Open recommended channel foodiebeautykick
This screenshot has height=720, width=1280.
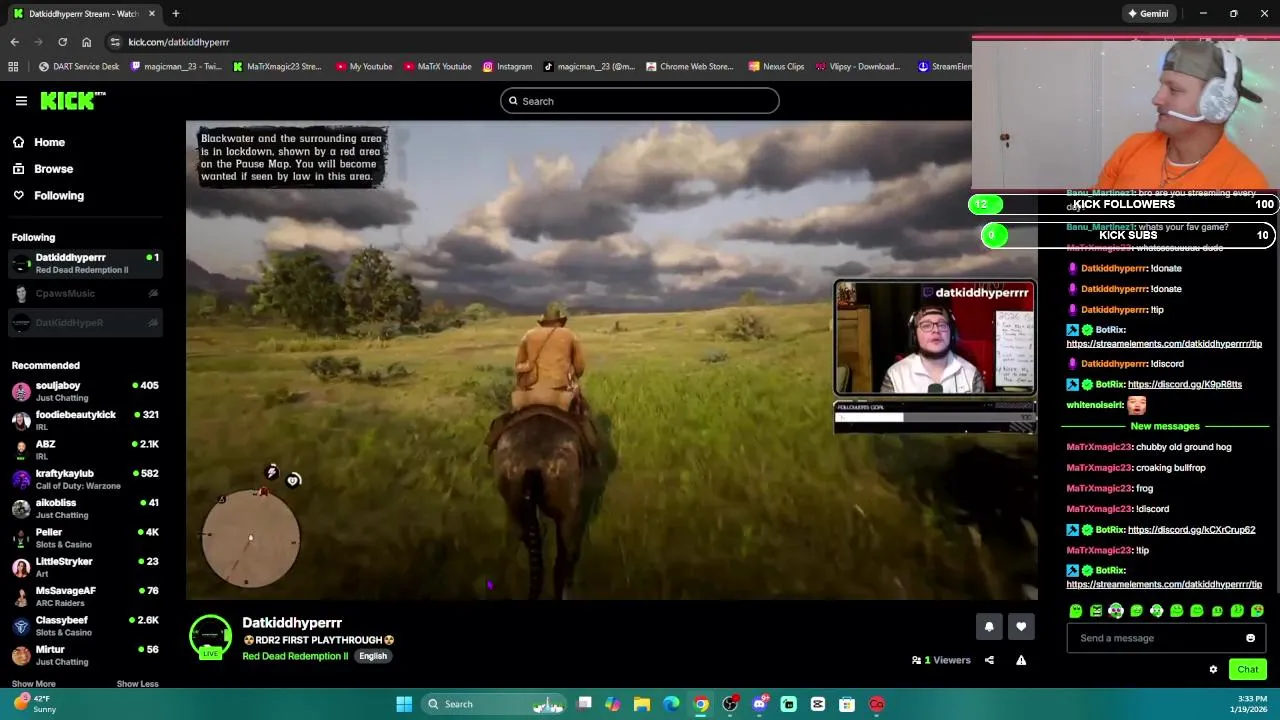tap(85, 420)
